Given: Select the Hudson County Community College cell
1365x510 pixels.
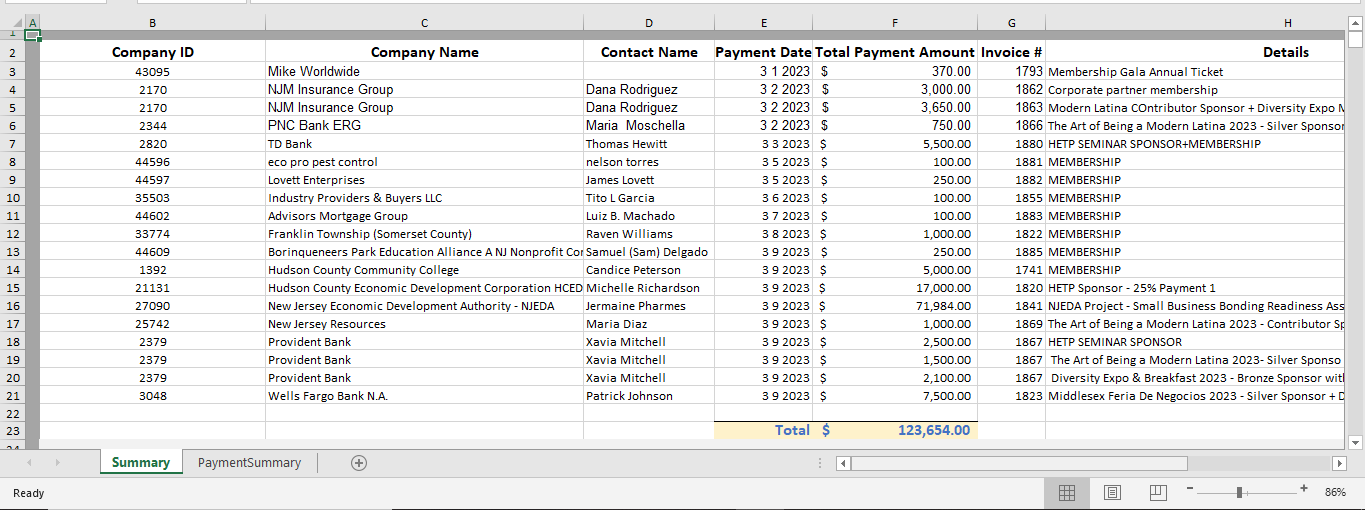Looking at the screenshot, I should [424, 270].
